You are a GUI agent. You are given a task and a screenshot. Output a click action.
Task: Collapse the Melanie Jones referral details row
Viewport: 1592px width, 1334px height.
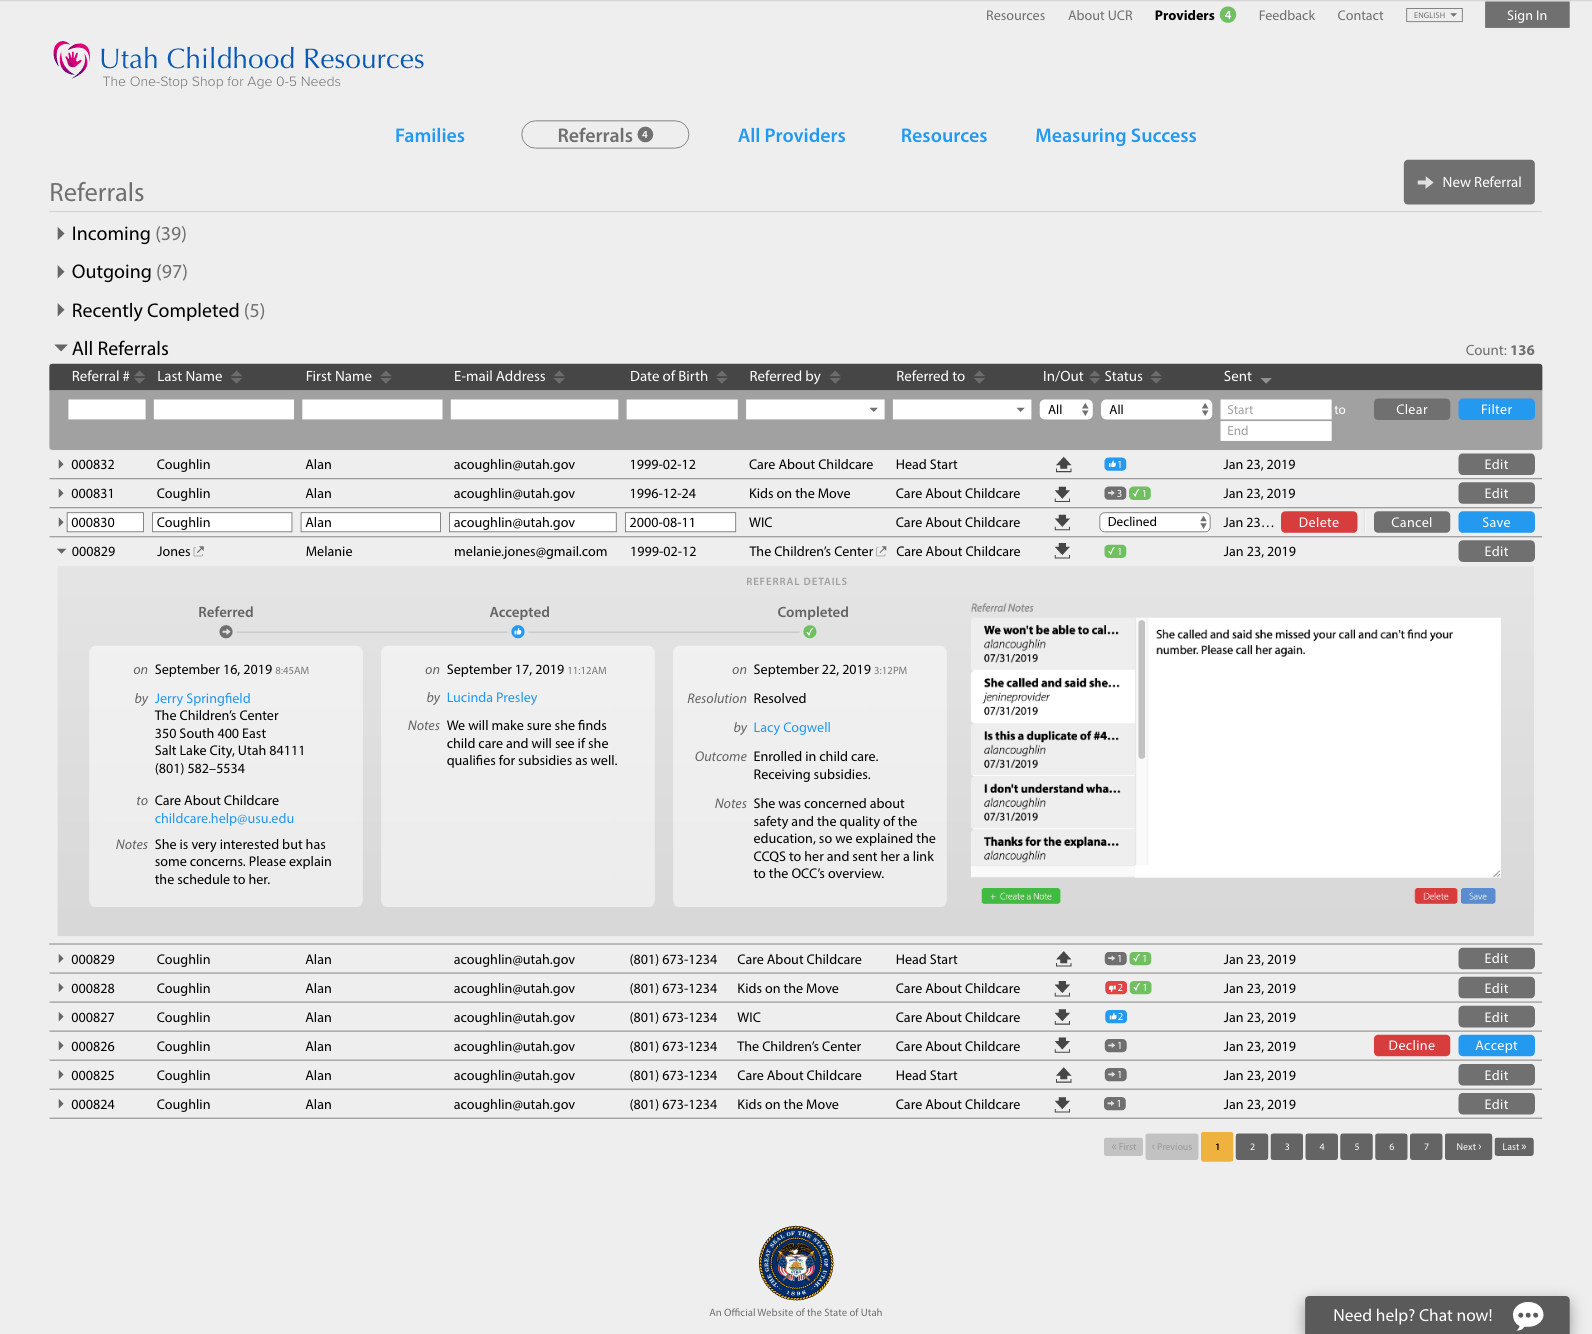tap(61, 551)
